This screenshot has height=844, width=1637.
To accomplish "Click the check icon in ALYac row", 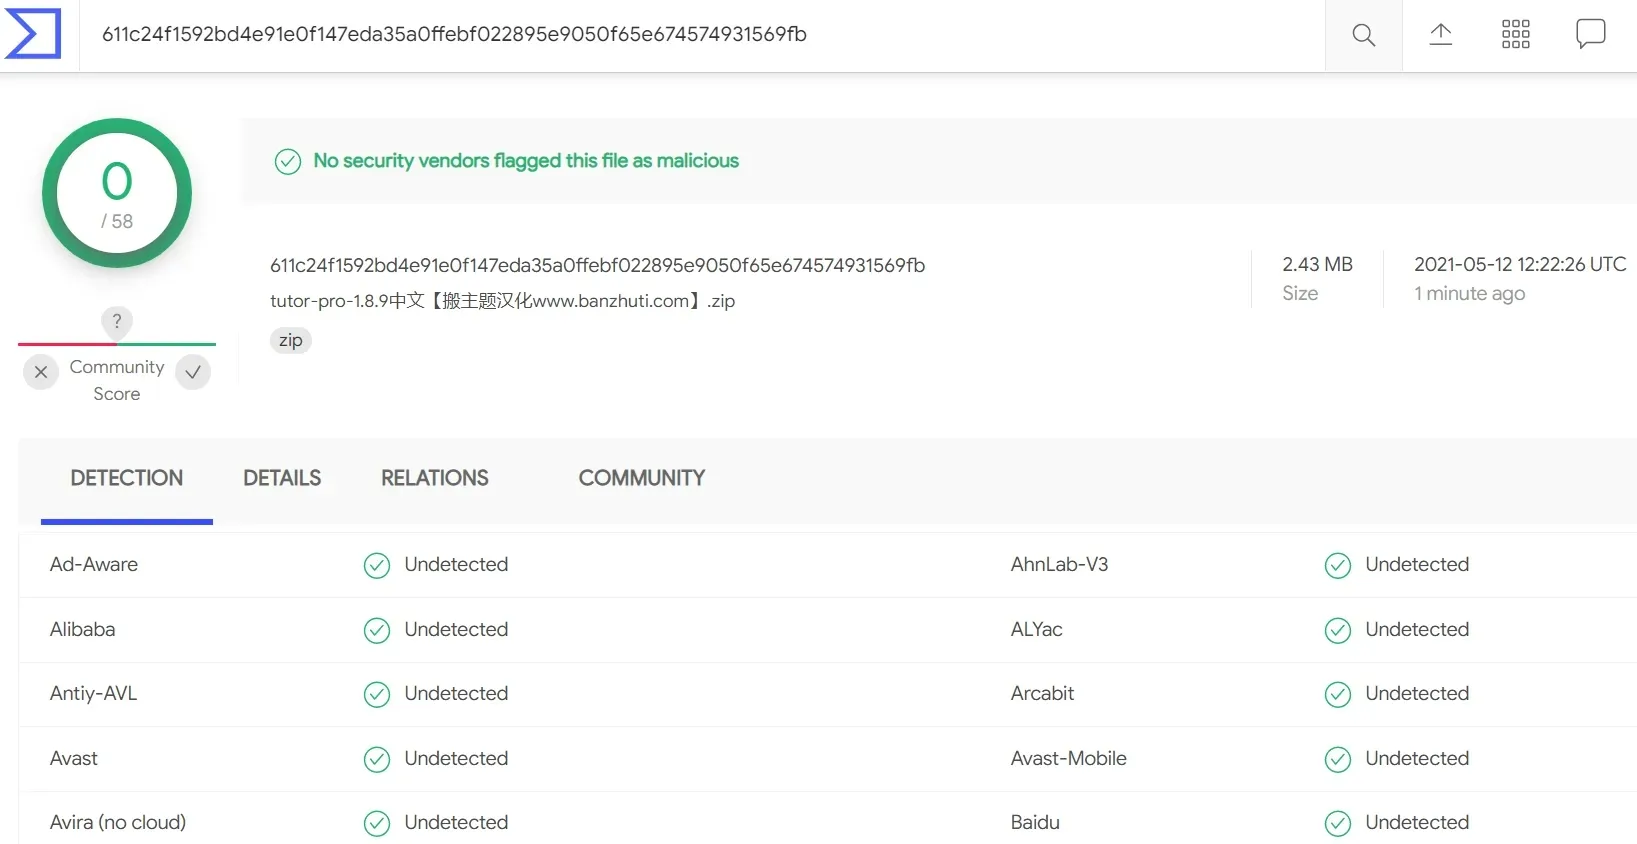I will (1338, 630).
